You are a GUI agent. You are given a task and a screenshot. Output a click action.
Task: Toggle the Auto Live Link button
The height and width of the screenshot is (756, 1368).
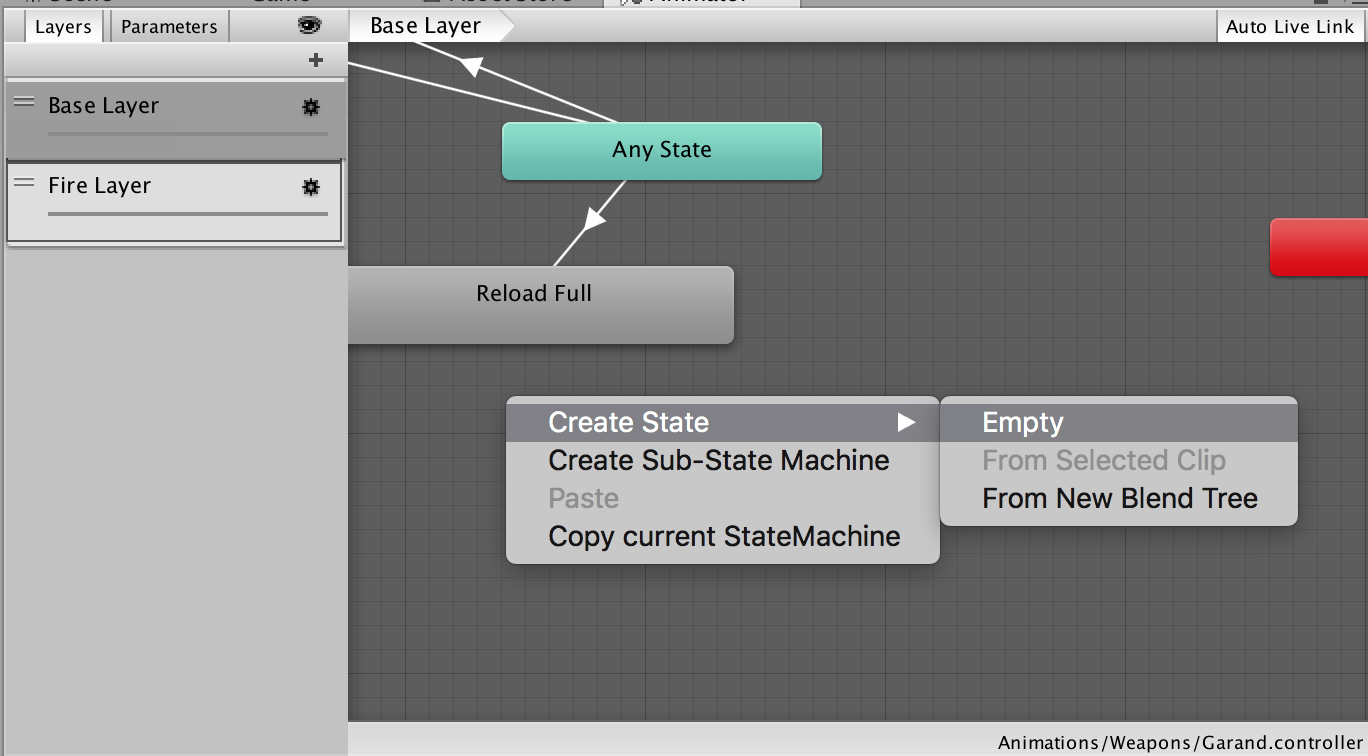pyautogui.click(x=1289, y=27)
